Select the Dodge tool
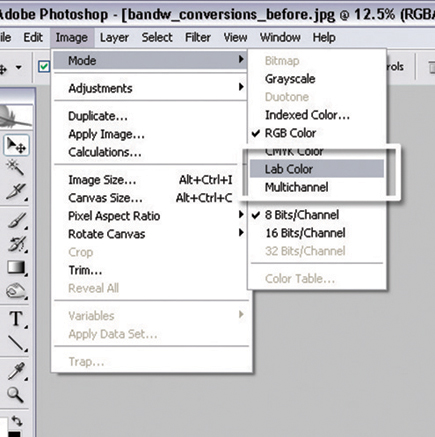 tap(16, 291)
